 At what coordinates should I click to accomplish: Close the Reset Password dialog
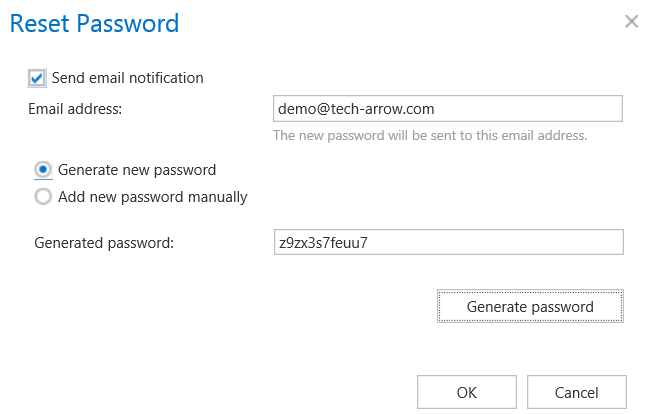[631, 21]
